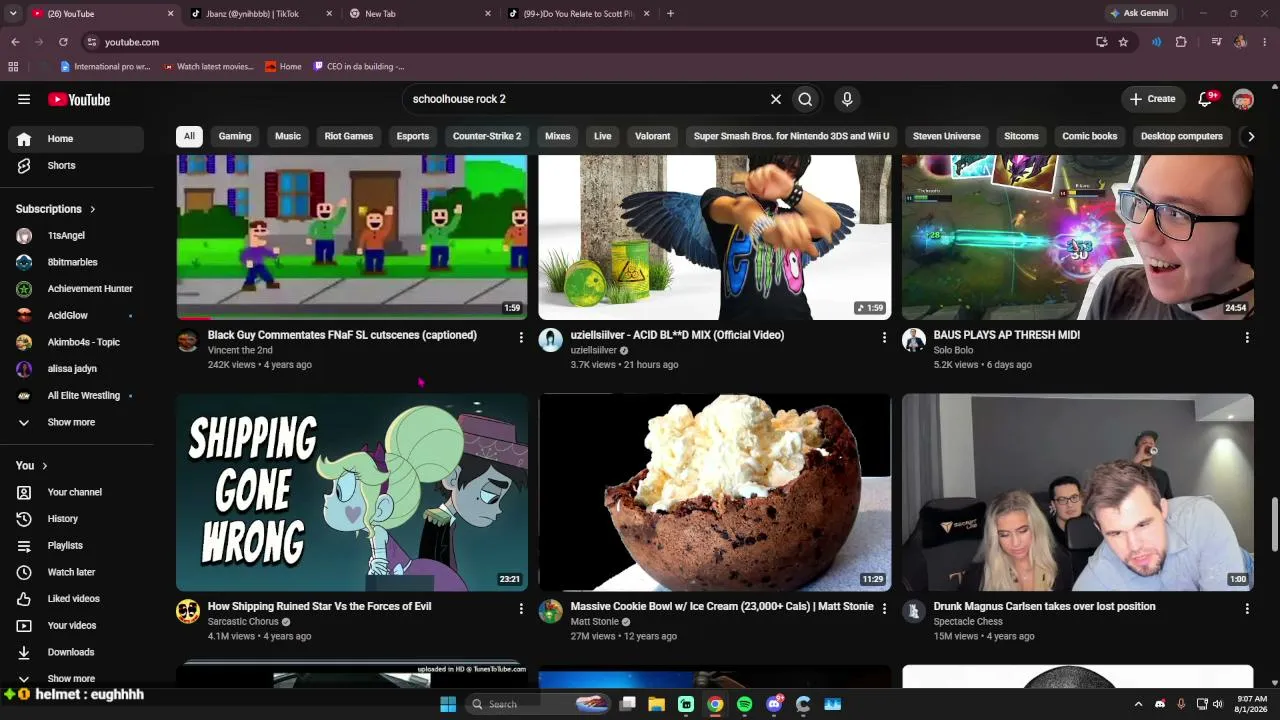Click the Ask Gemini button
Viewport: 1280px width, 720px height.
coord(1139,13)
